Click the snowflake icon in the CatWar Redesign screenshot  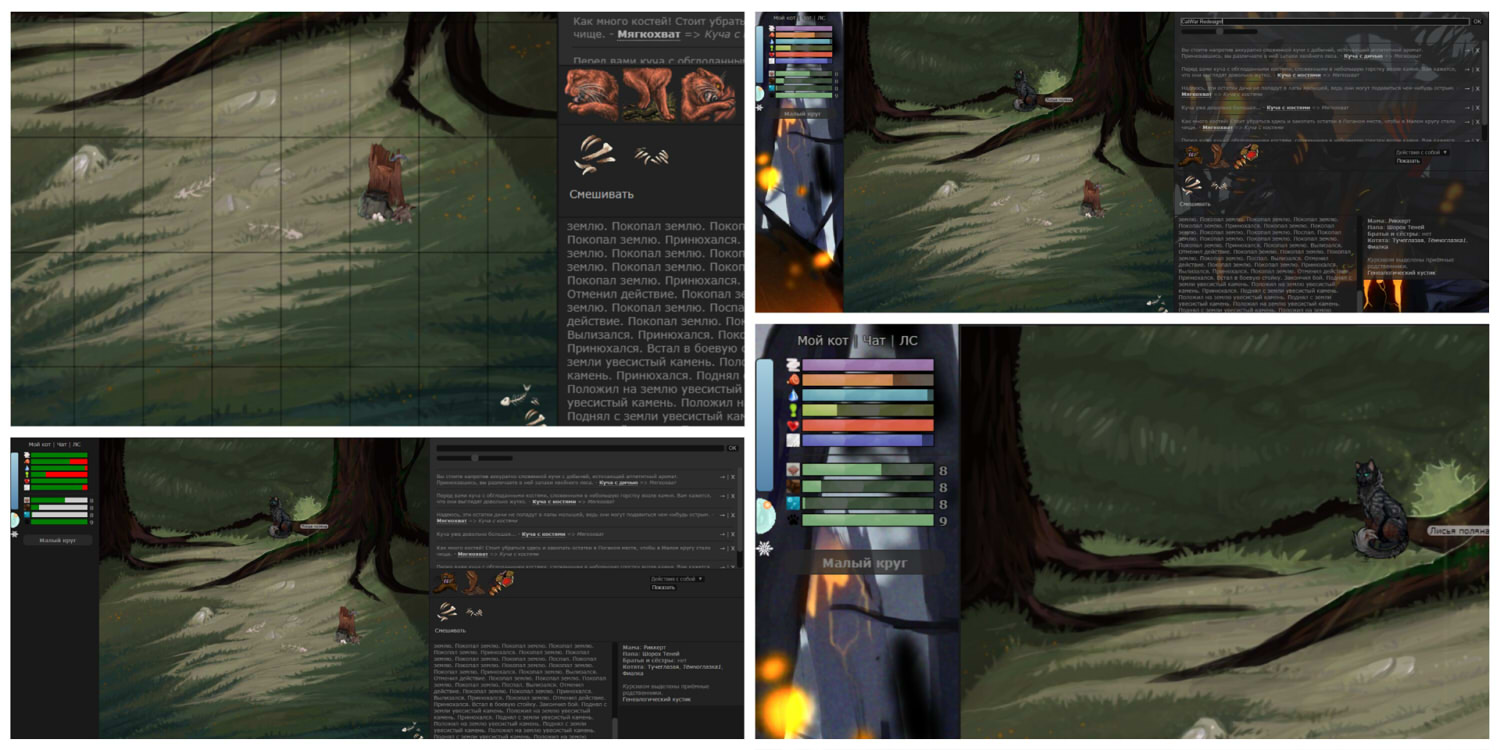pyautogui.click(x=759, y=108)
